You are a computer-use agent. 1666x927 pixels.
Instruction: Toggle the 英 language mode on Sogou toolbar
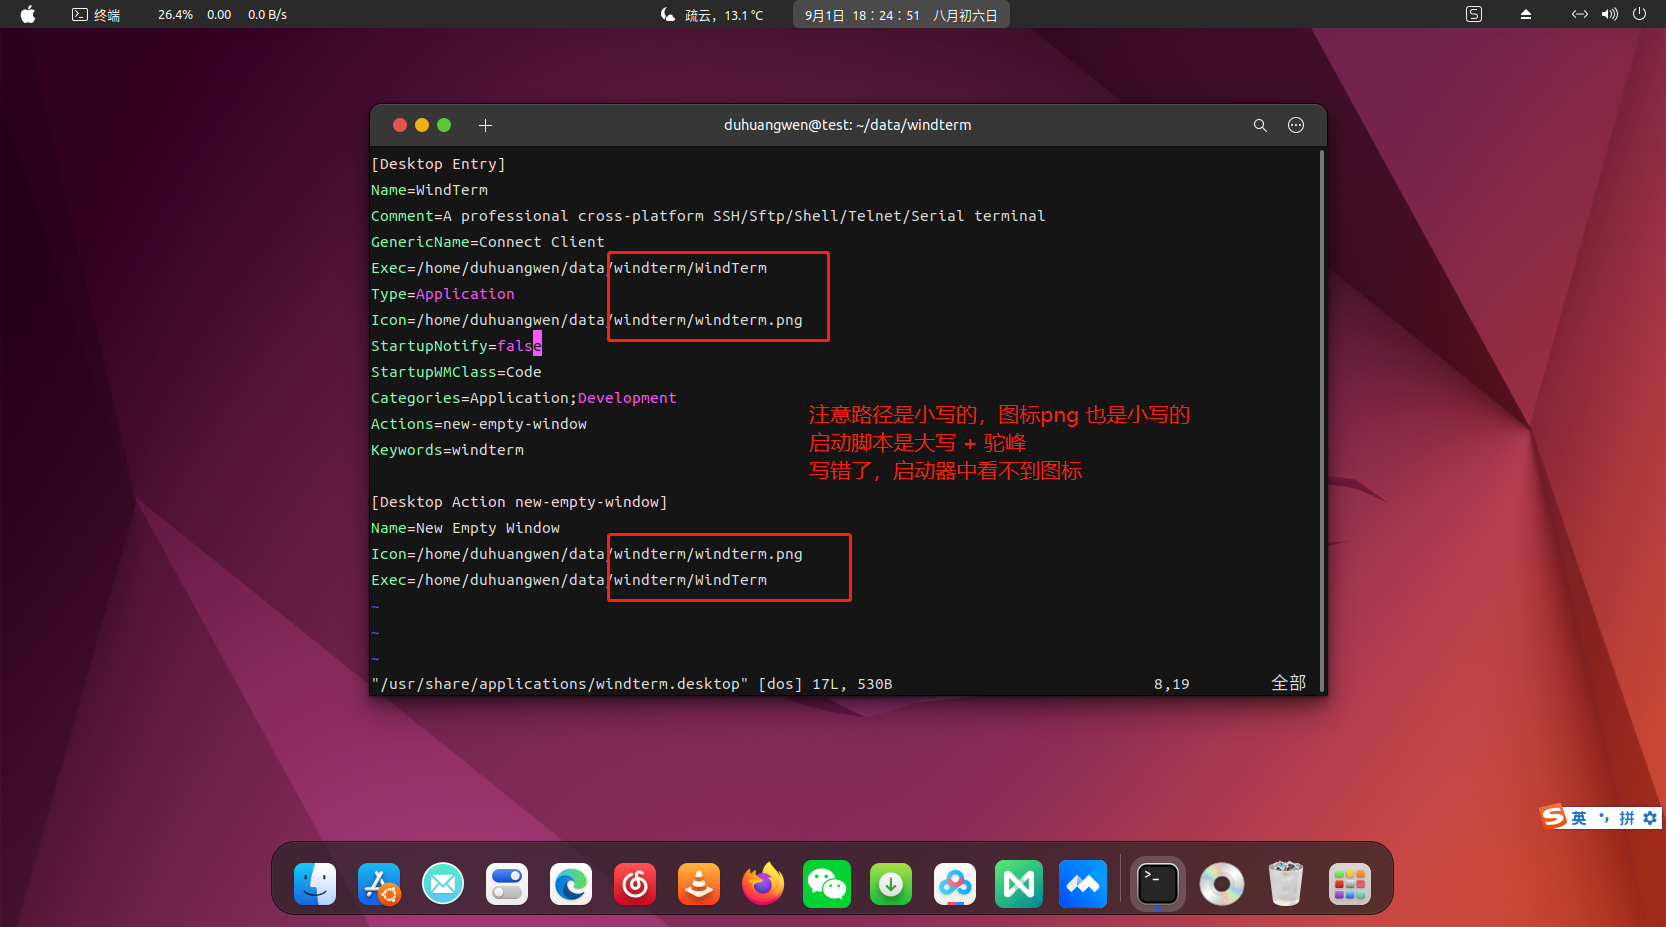[x=1579, y=818]
